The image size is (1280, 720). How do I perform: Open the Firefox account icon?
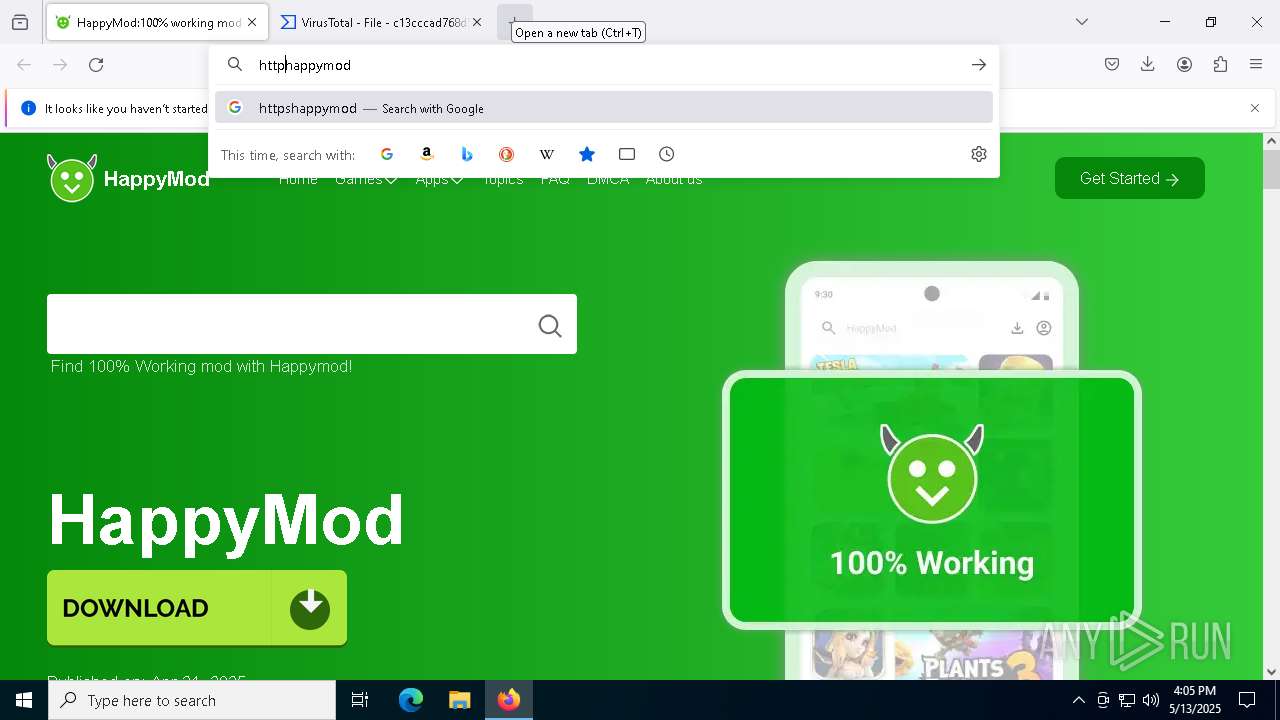[1184, 65]
